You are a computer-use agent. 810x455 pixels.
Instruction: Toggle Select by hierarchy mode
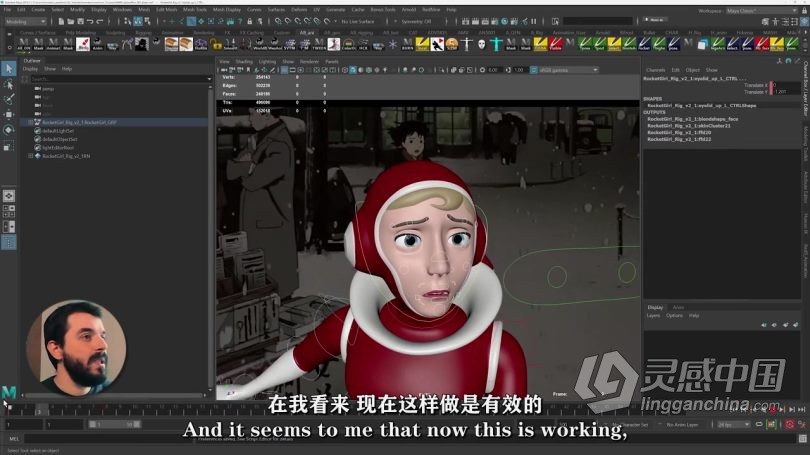tap(128, 21)
